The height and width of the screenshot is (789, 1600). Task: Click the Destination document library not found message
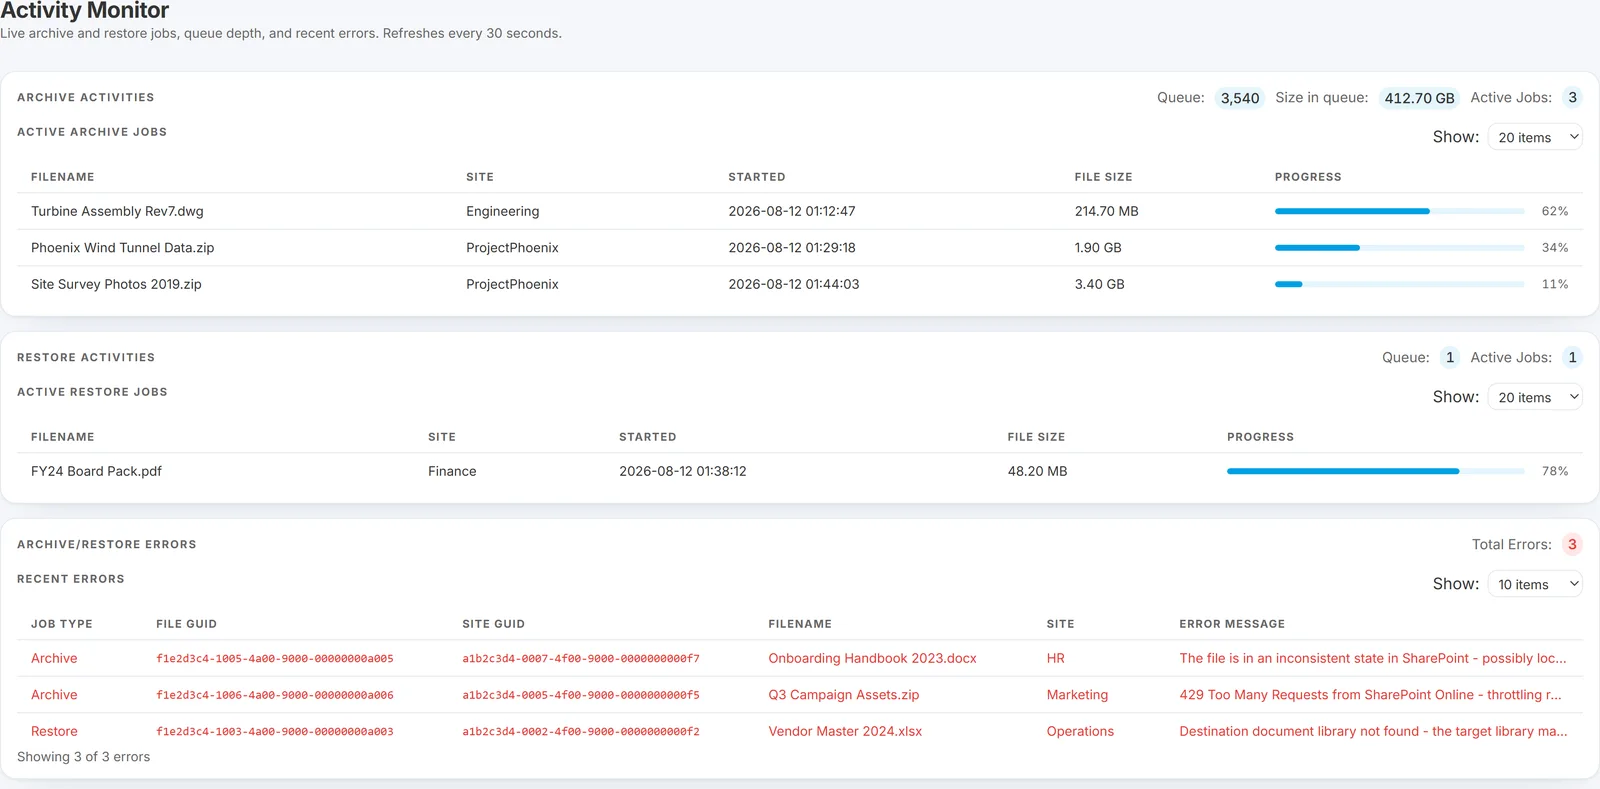(x=1373, y=731)
